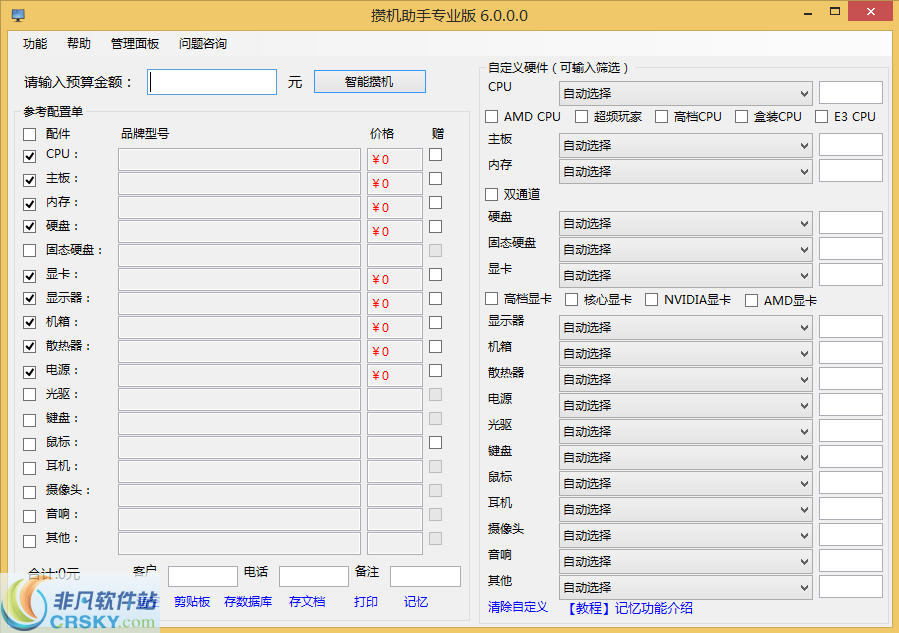Click the 清除自定义 link
The image size is (899, 633).
pos(518,608)
